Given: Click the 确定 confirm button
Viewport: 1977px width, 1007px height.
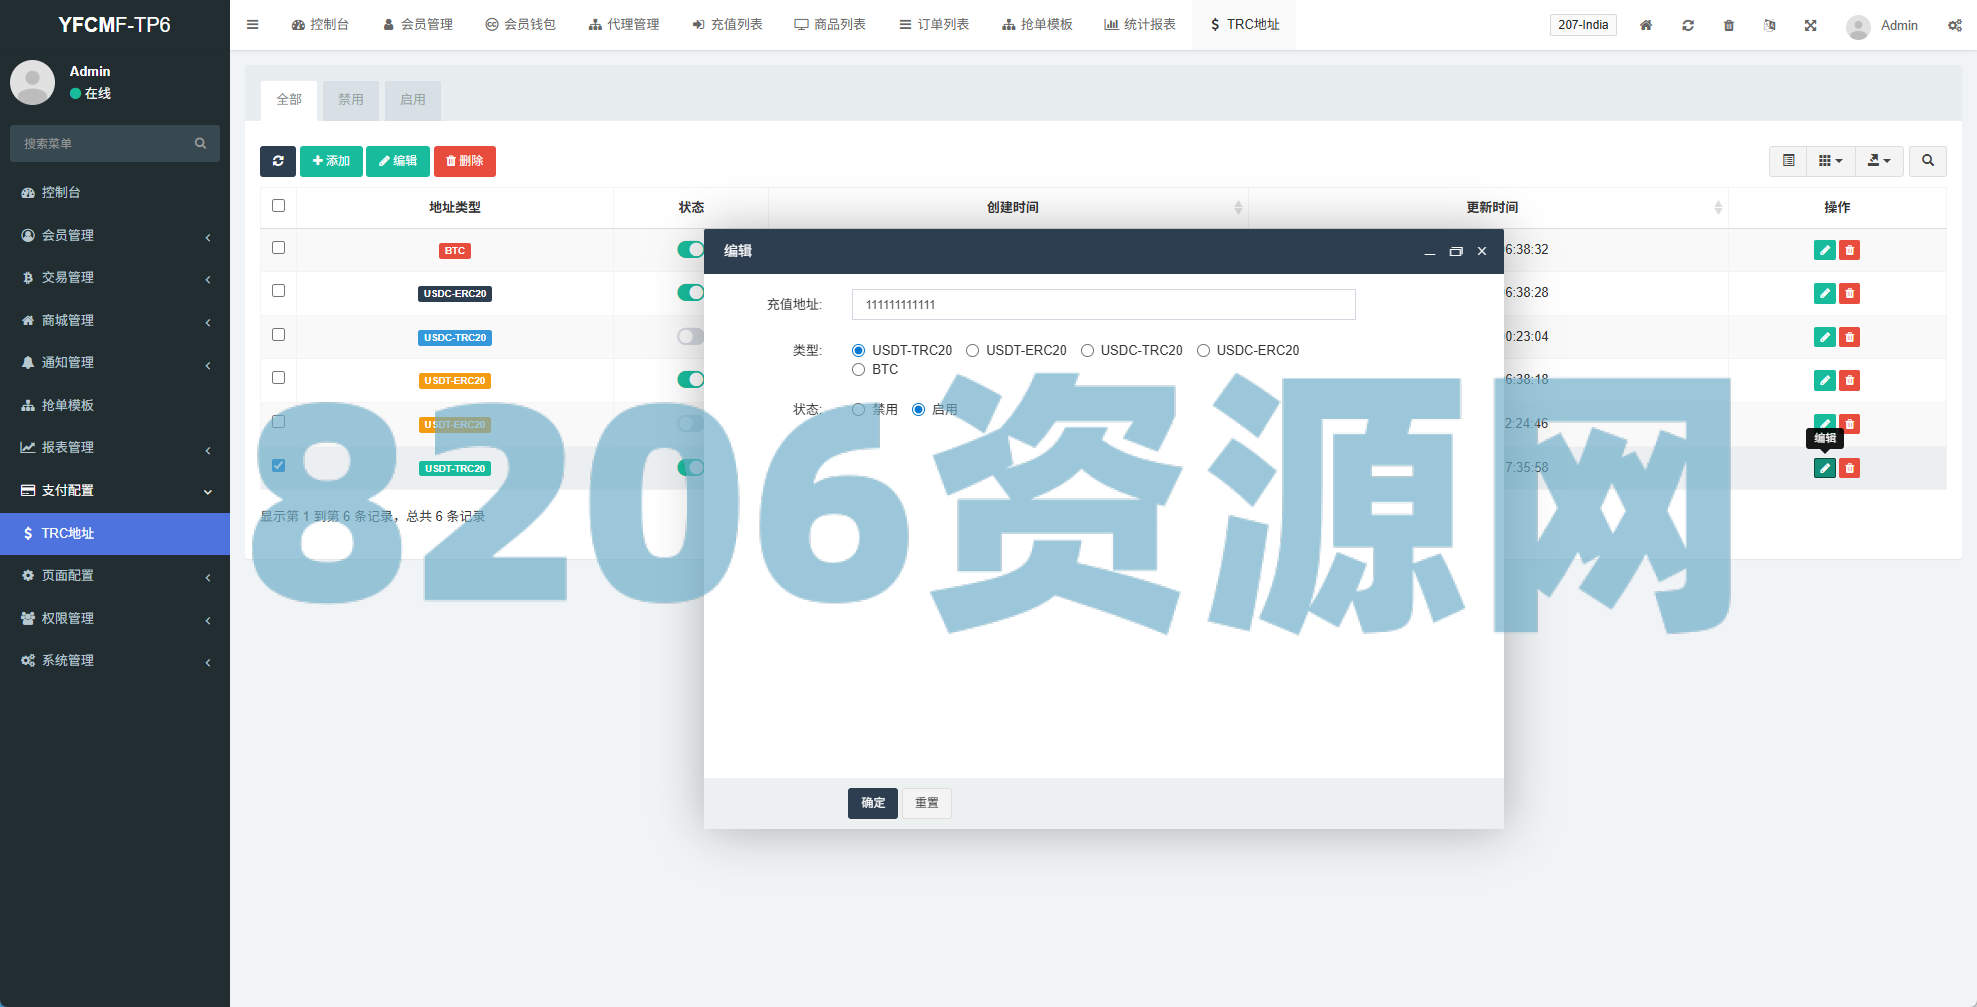Looking at the screenshot, I should pyautogui.click(x=872, y=803).
